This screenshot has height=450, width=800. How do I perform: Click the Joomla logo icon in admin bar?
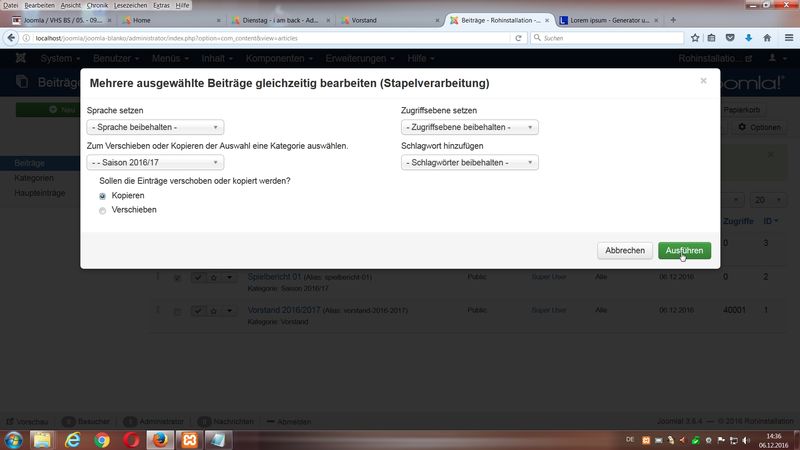tap(20, 58)
